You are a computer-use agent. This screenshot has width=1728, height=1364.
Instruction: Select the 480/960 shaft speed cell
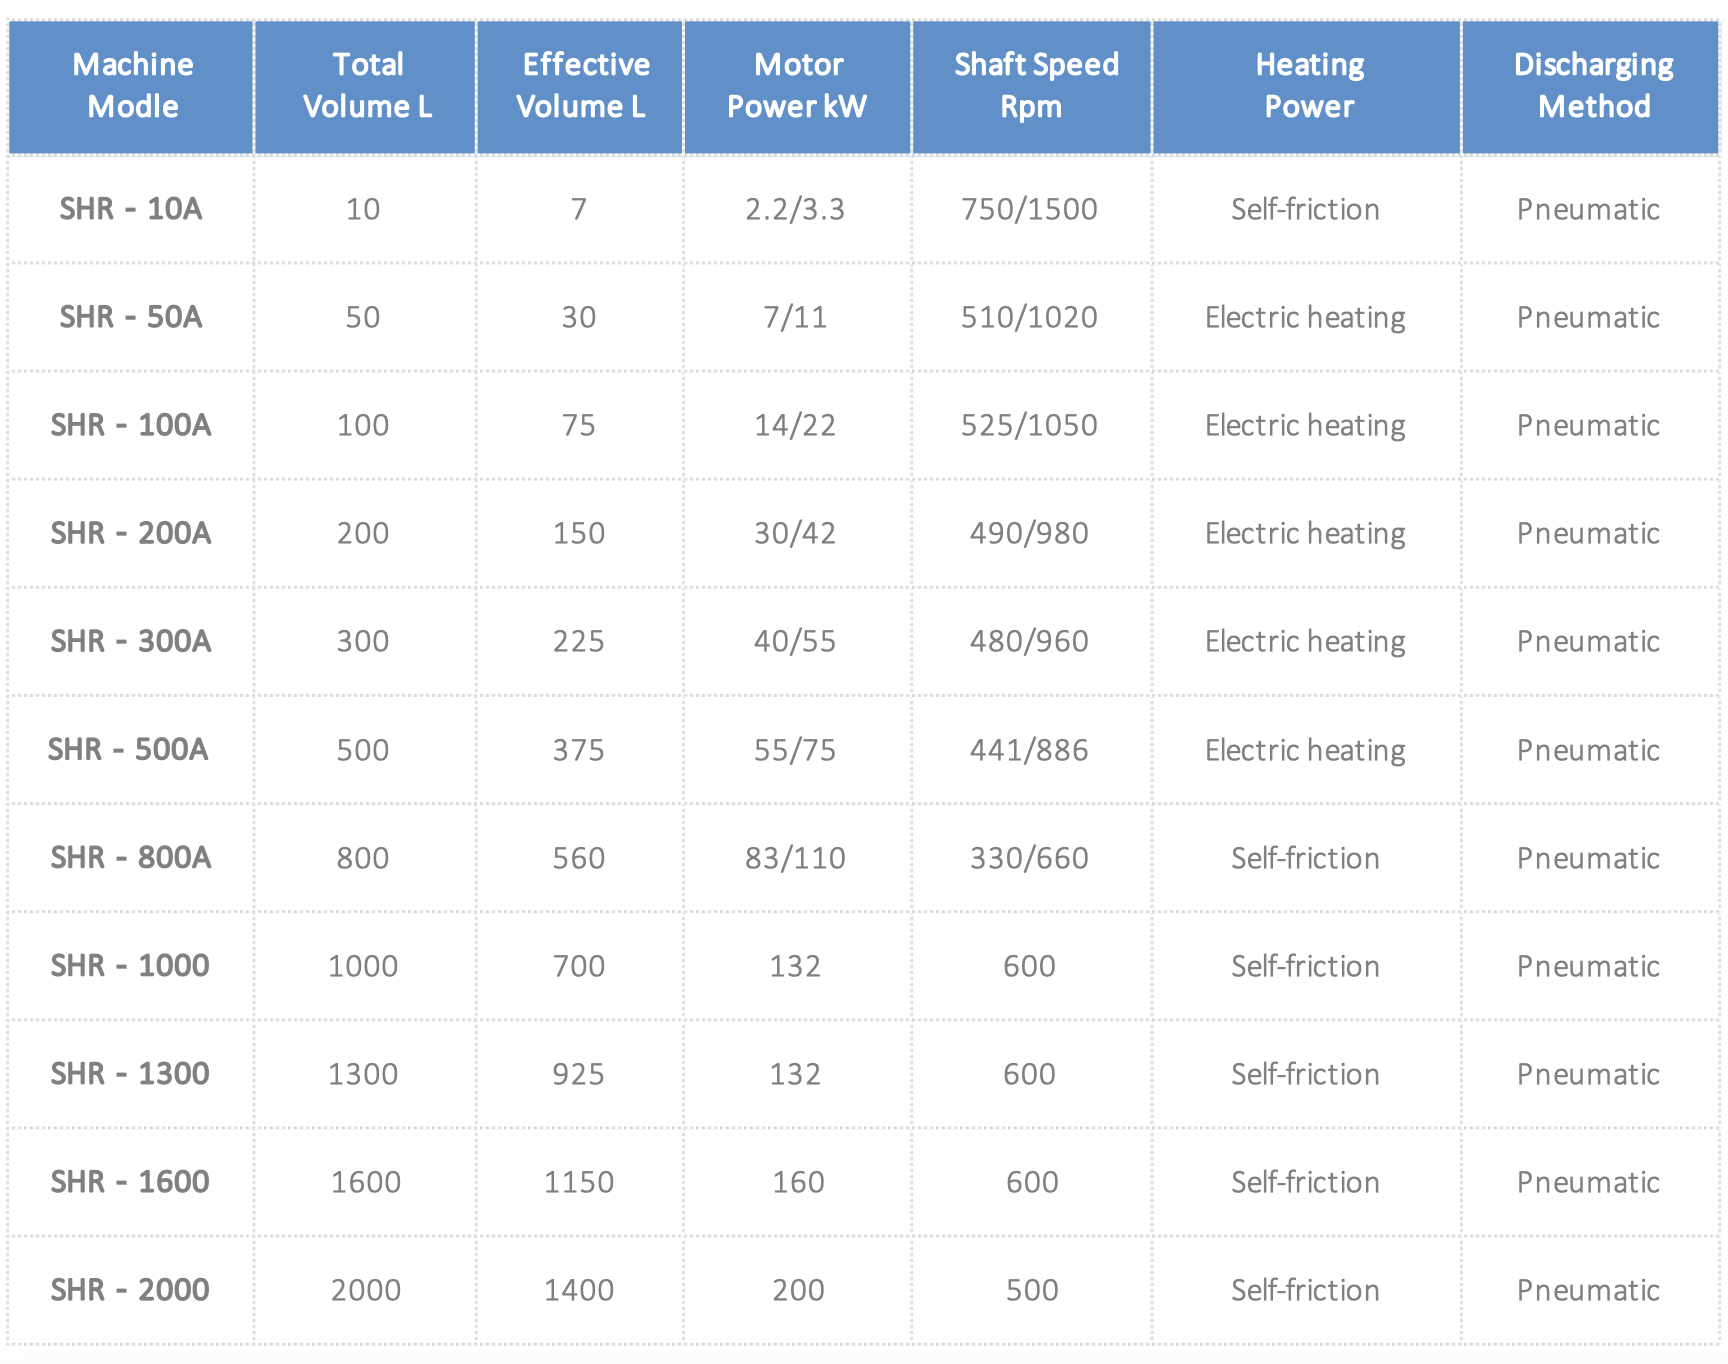(1029, 641)
